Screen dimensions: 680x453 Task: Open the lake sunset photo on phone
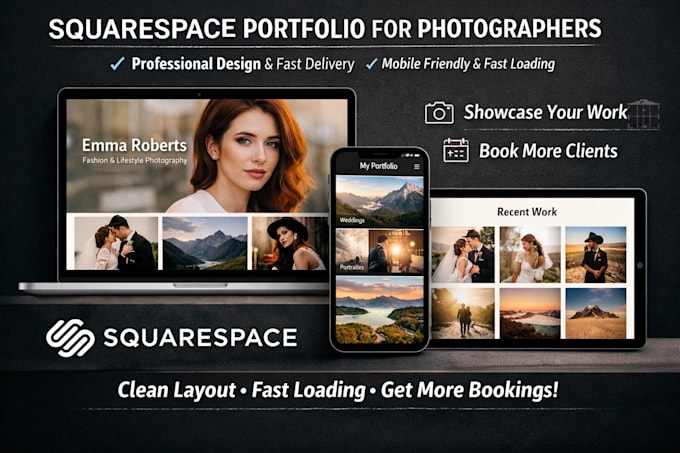(x=380, y=311)
